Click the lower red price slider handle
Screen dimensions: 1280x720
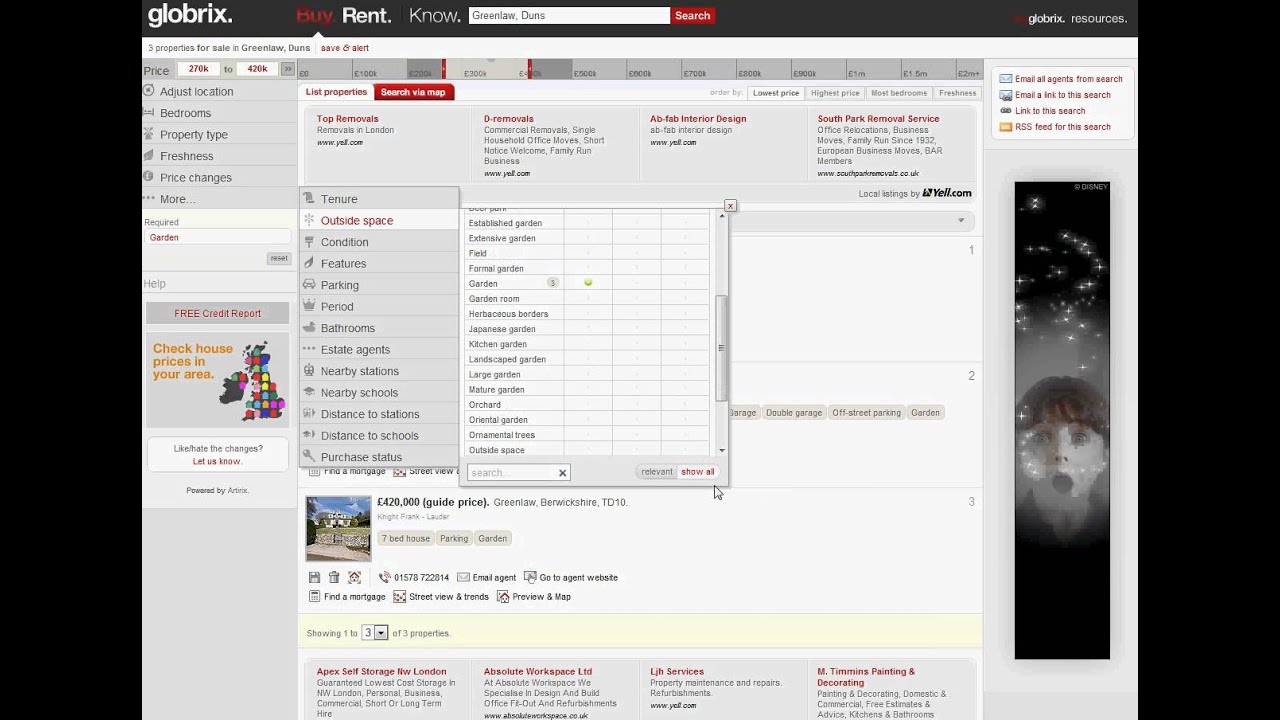pos(444,69)
